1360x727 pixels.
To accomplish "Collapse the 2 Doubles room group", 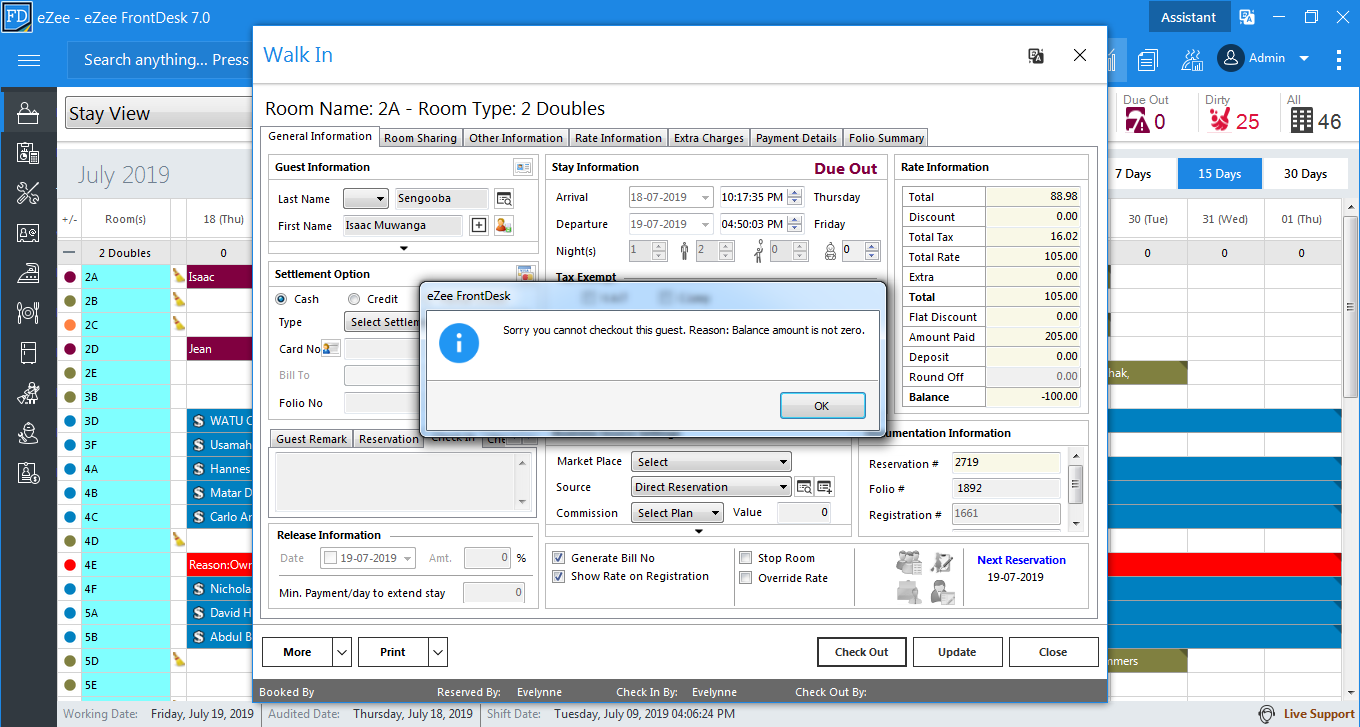I will tap(69, 253).
